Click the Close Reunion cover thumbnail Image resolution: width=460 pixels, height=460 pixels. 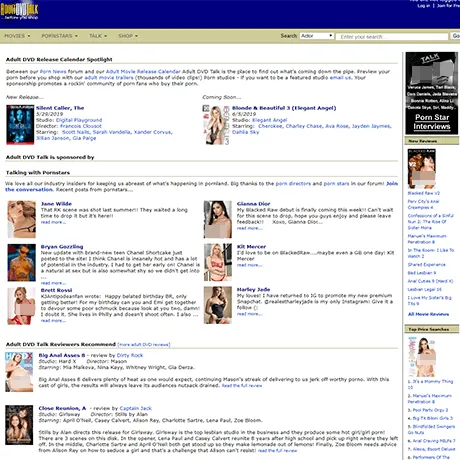pyautogui.click(x=19, y=425)
